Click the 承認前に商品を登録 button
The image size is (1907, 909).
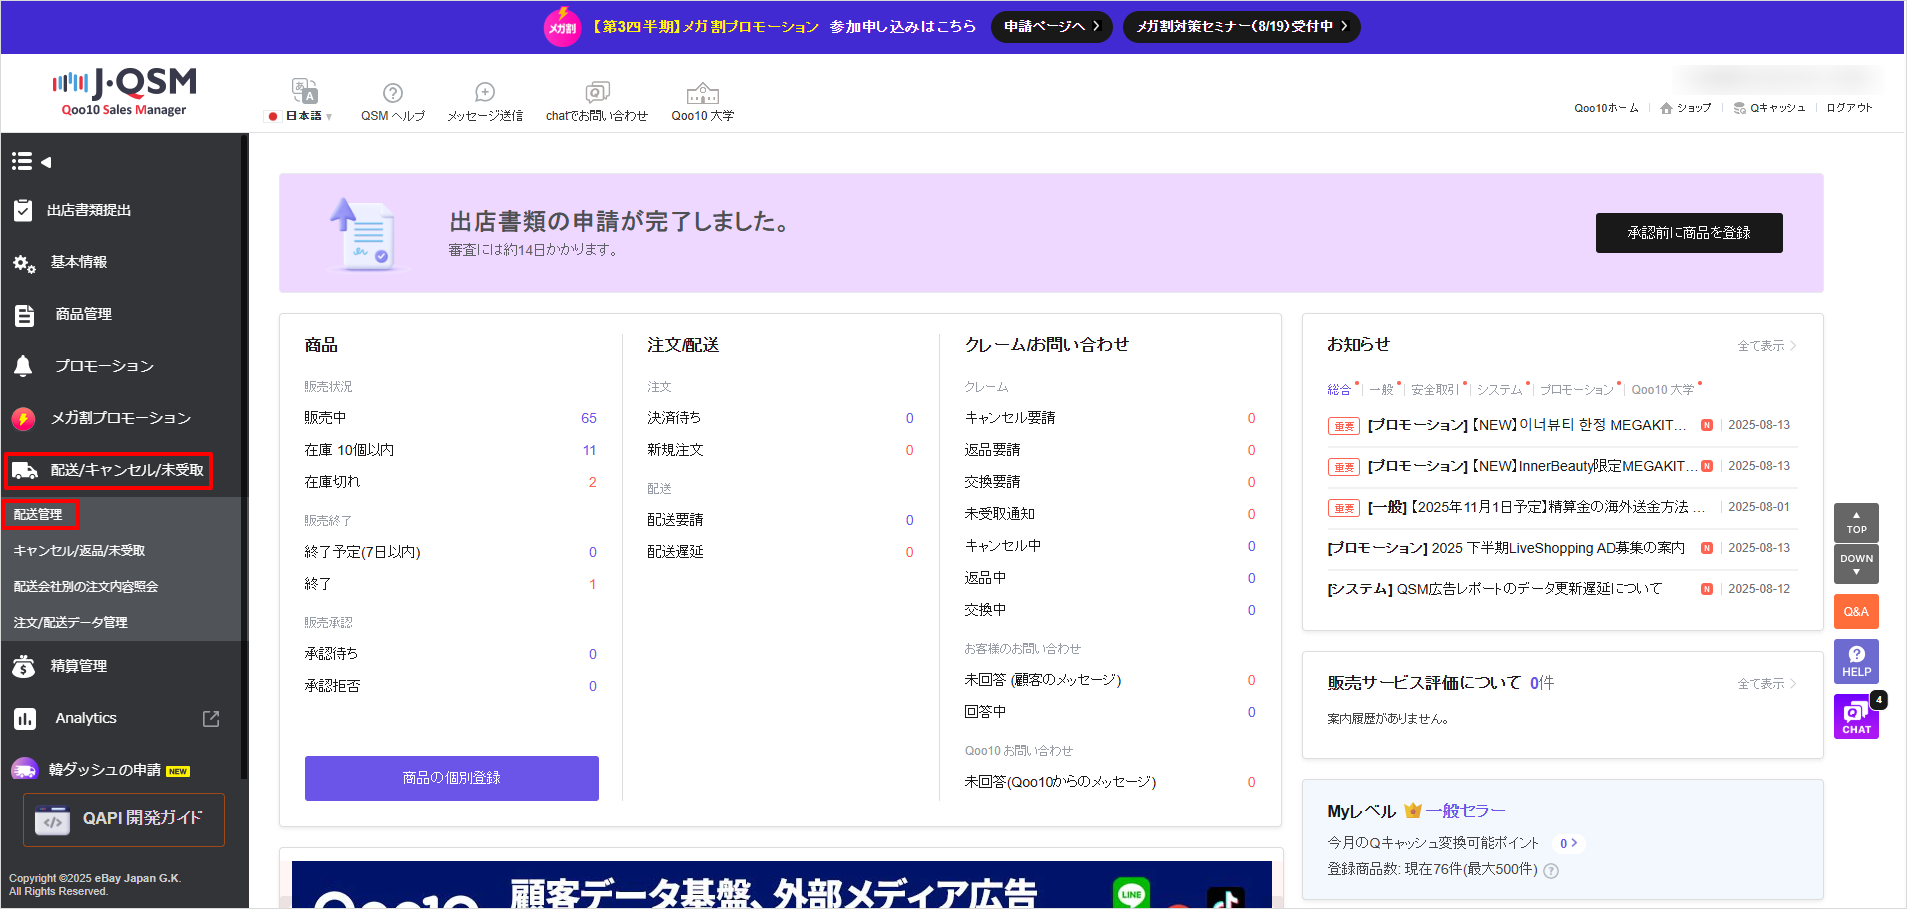1688,233
